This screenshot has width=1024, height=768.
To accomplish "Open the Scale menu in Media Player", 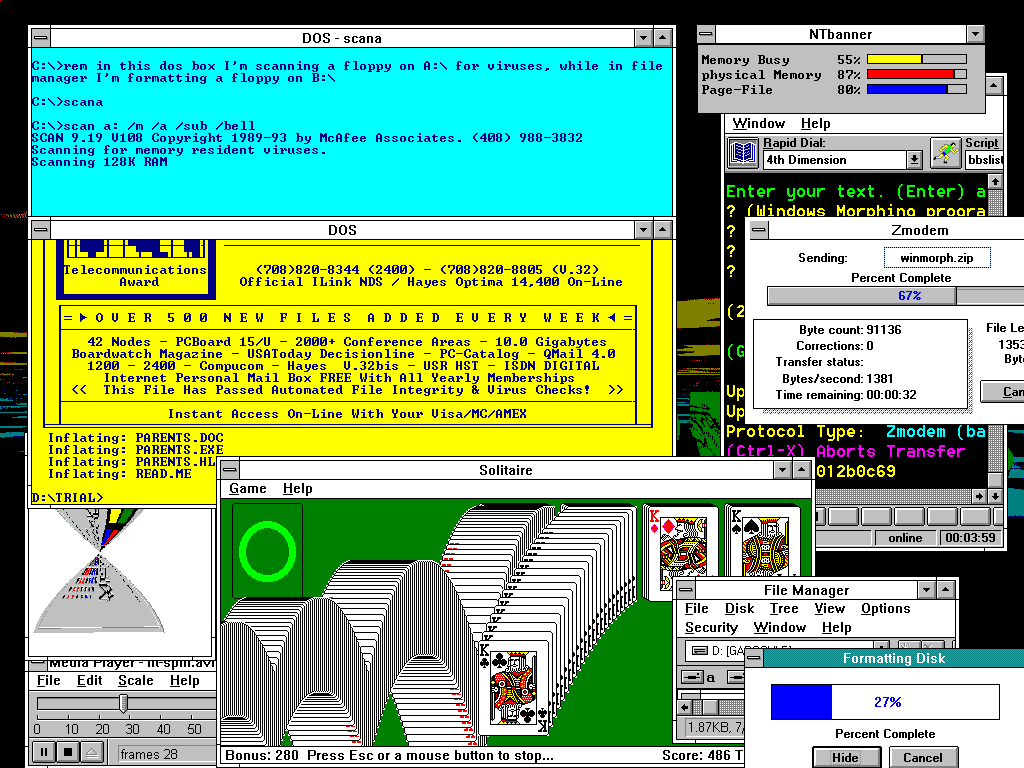I will coord(136,681).
